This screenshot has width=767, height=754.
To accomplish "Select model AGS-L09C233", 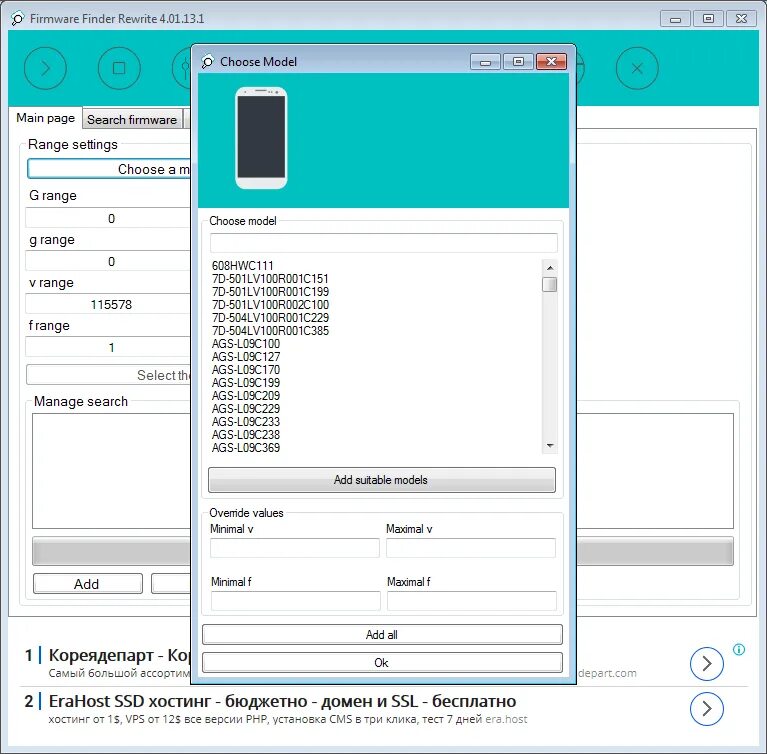I will click(246, 421).
